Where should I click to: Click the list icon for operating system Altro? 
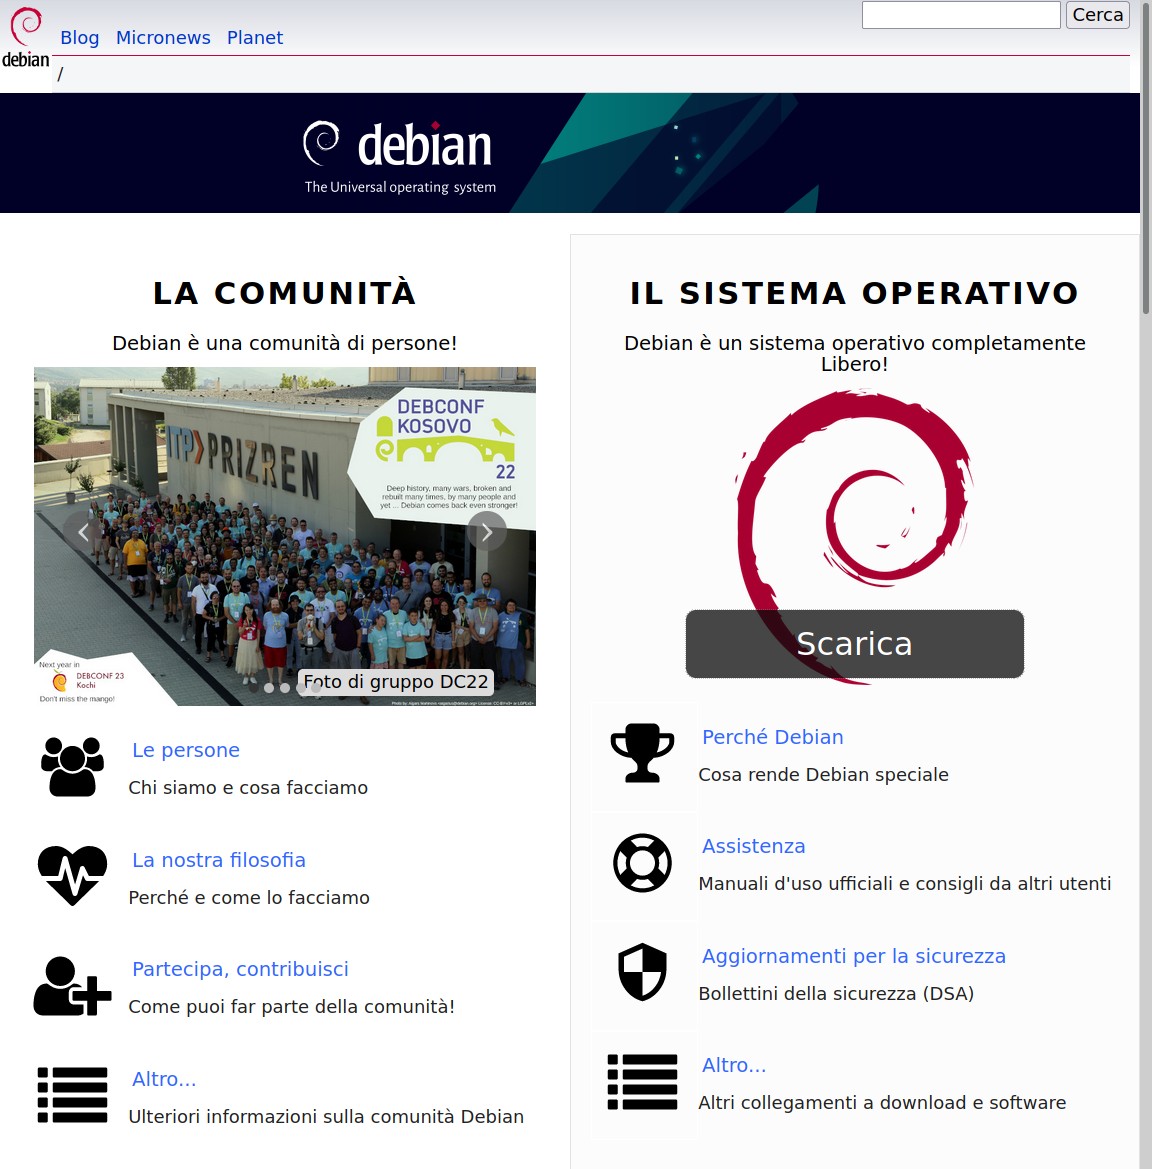point(642,1082)
